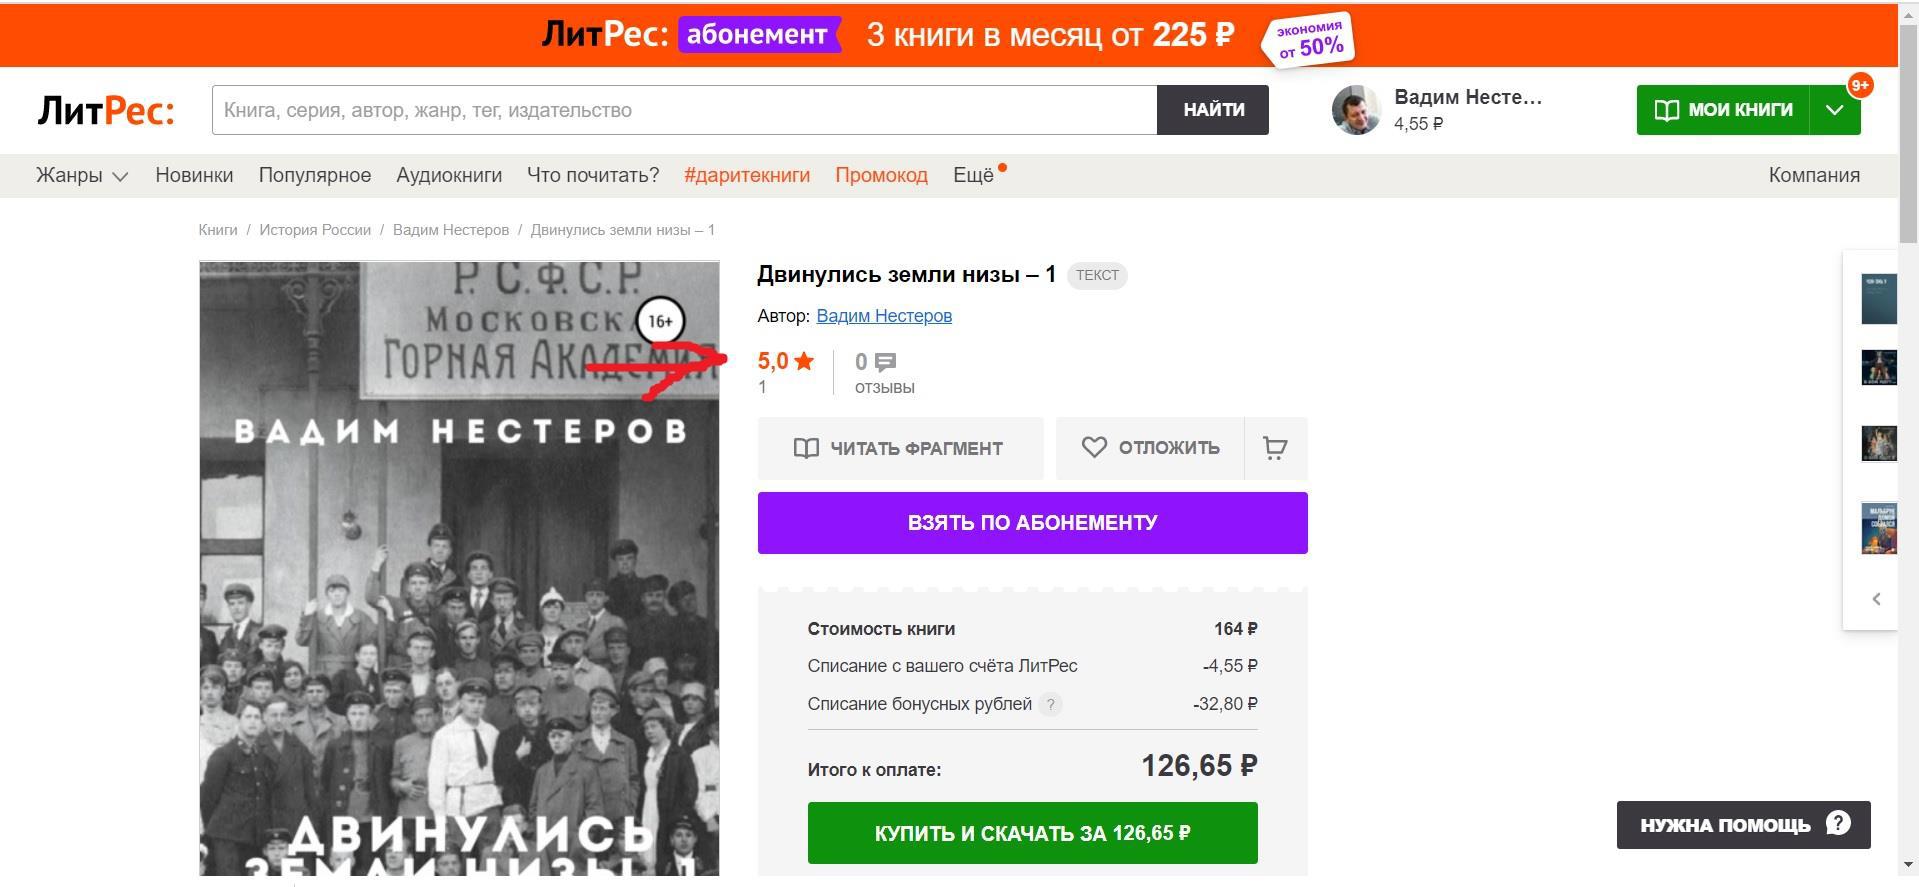The width and height of the screenshot is (1919, 887).
Task: Click the question mark next to bonus rubles
Action: 1050,704
